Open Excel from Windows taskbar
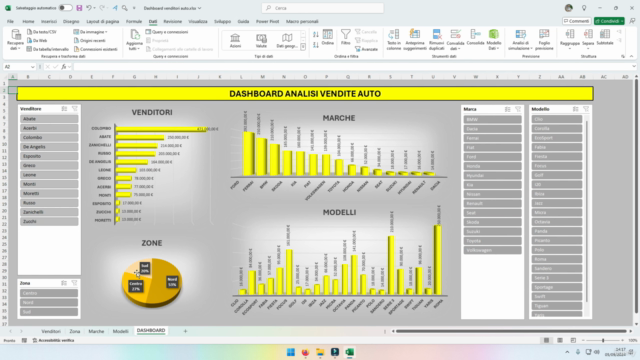The height and width of the screenshot is (360, 640). pos(350,352)
